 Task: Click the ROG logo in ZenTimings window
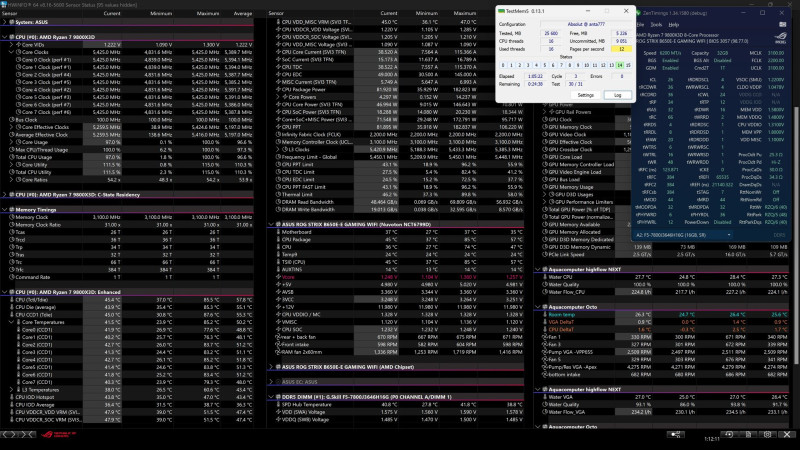point(780,38)
